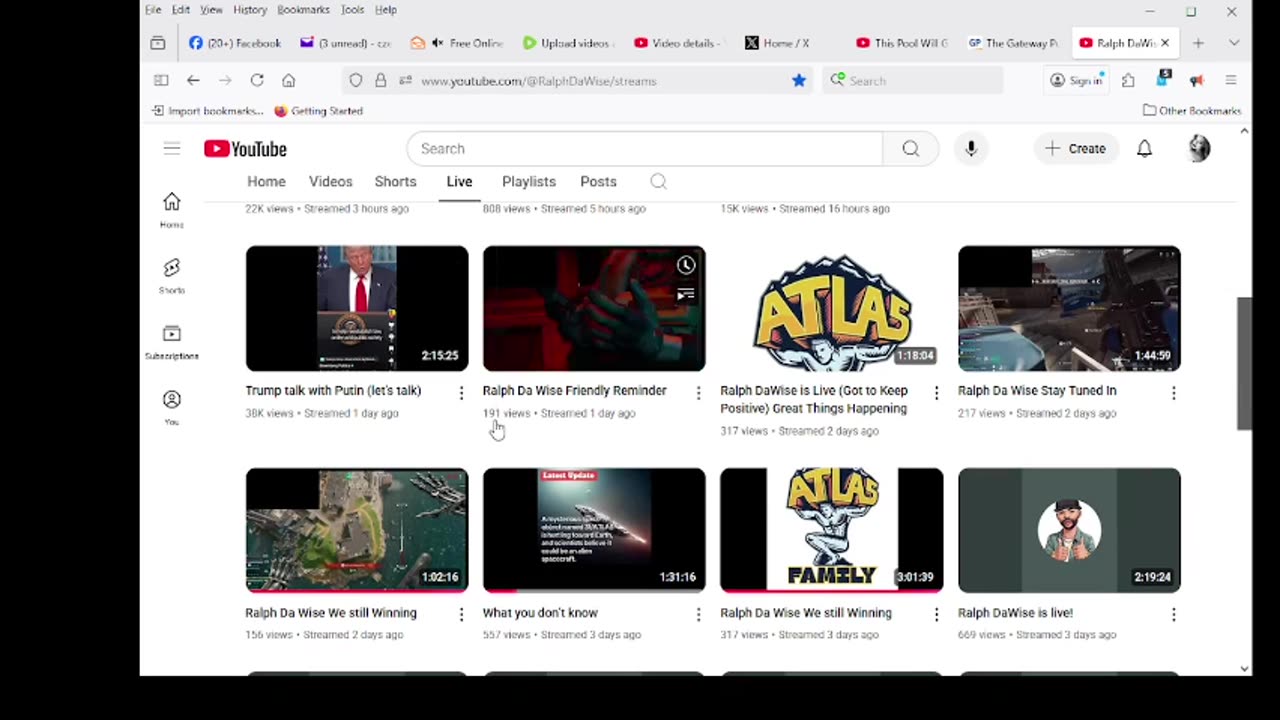Click the page vertical scrollbar thumb
This screenshot has width=1280, height=720.
(x=1244, y=363)
